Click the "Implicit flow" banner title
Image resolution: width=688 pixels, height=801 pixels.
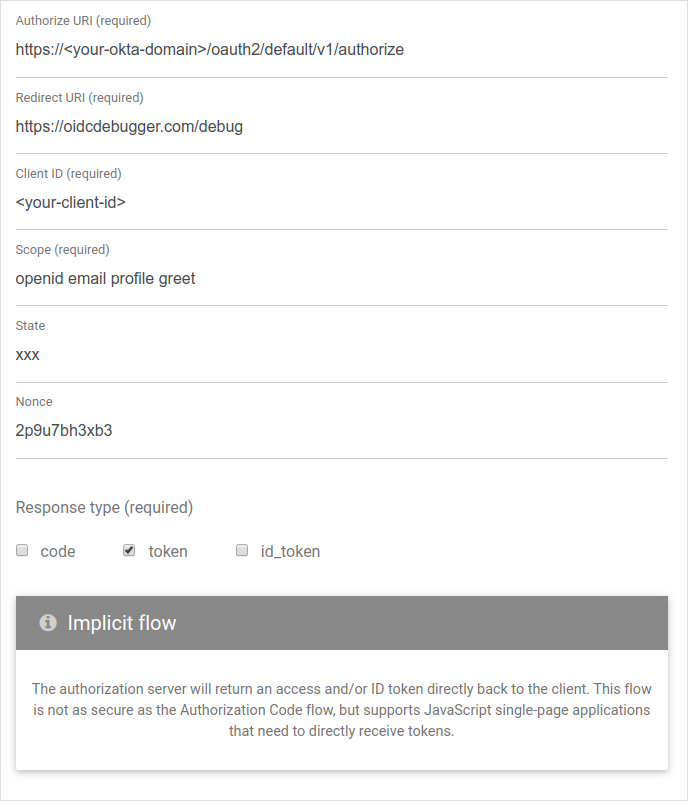coord(121,623)
